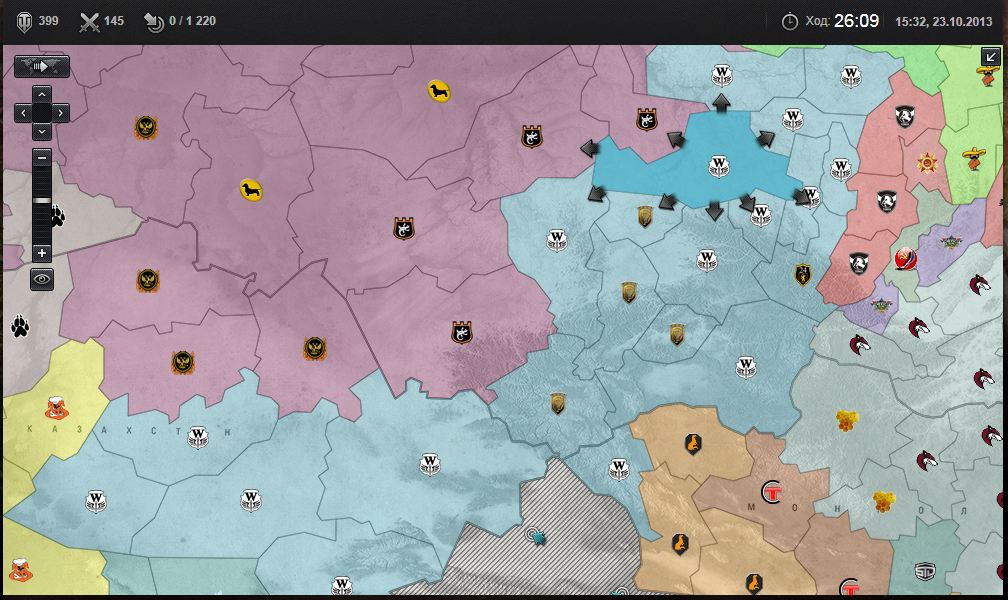Select the W emblem in the top-right blue province
1008x600 pixels.
[851, 77]
